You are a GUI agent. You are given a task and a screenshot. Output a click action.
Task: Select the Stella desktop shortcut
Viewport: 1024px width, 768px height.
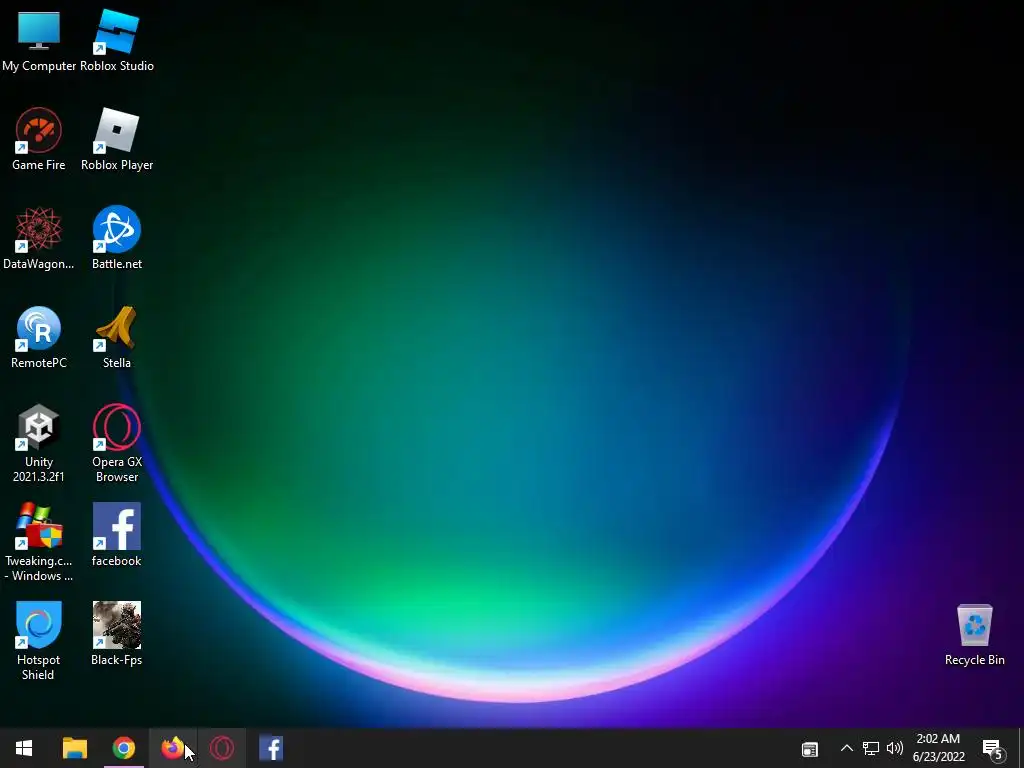[117, 338]
